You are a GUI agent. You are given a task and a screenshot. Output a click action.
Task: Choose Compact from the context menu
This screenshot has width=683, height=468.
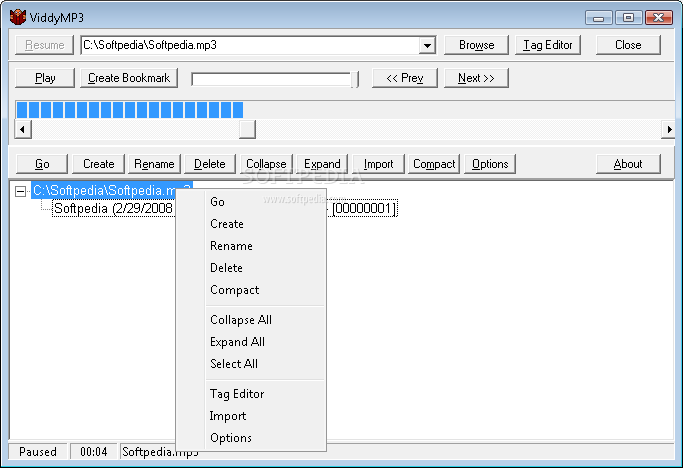(266, 290)
